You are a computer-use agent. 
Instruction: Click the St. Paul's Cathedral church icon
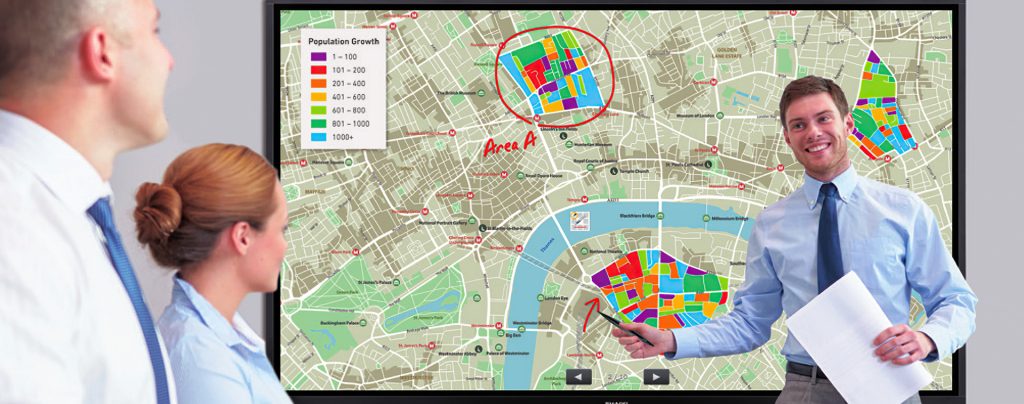point(708,164)
